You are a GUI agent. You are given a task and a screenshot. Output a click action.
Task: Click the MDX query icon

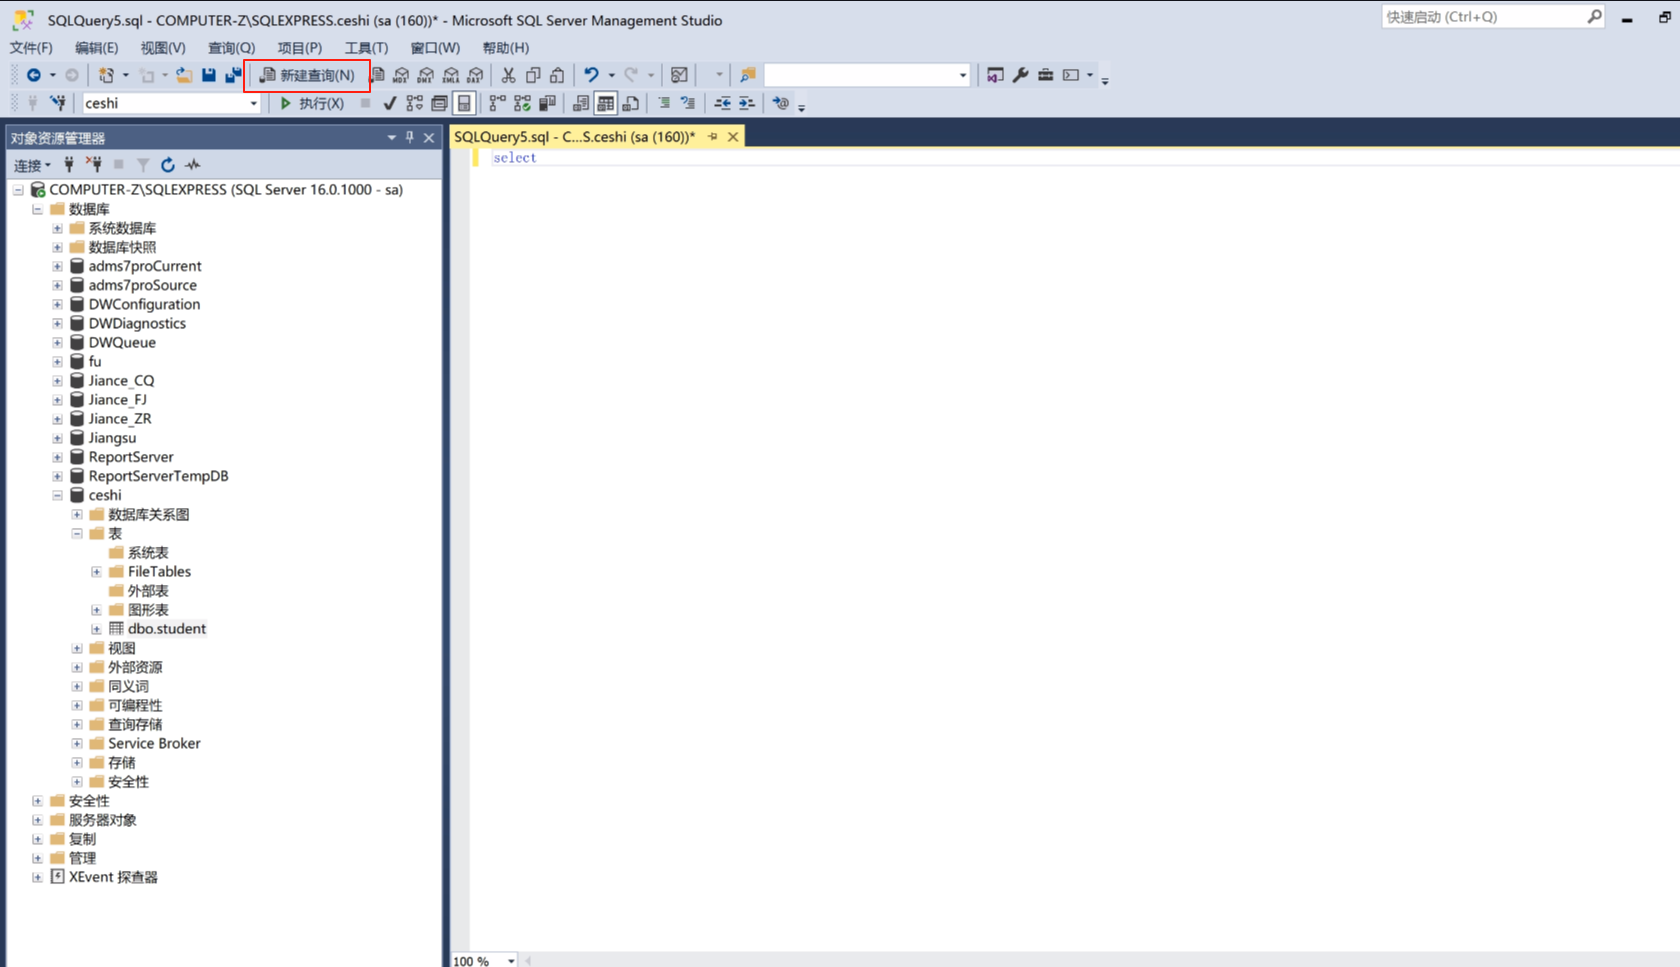(x=401, y=75)
